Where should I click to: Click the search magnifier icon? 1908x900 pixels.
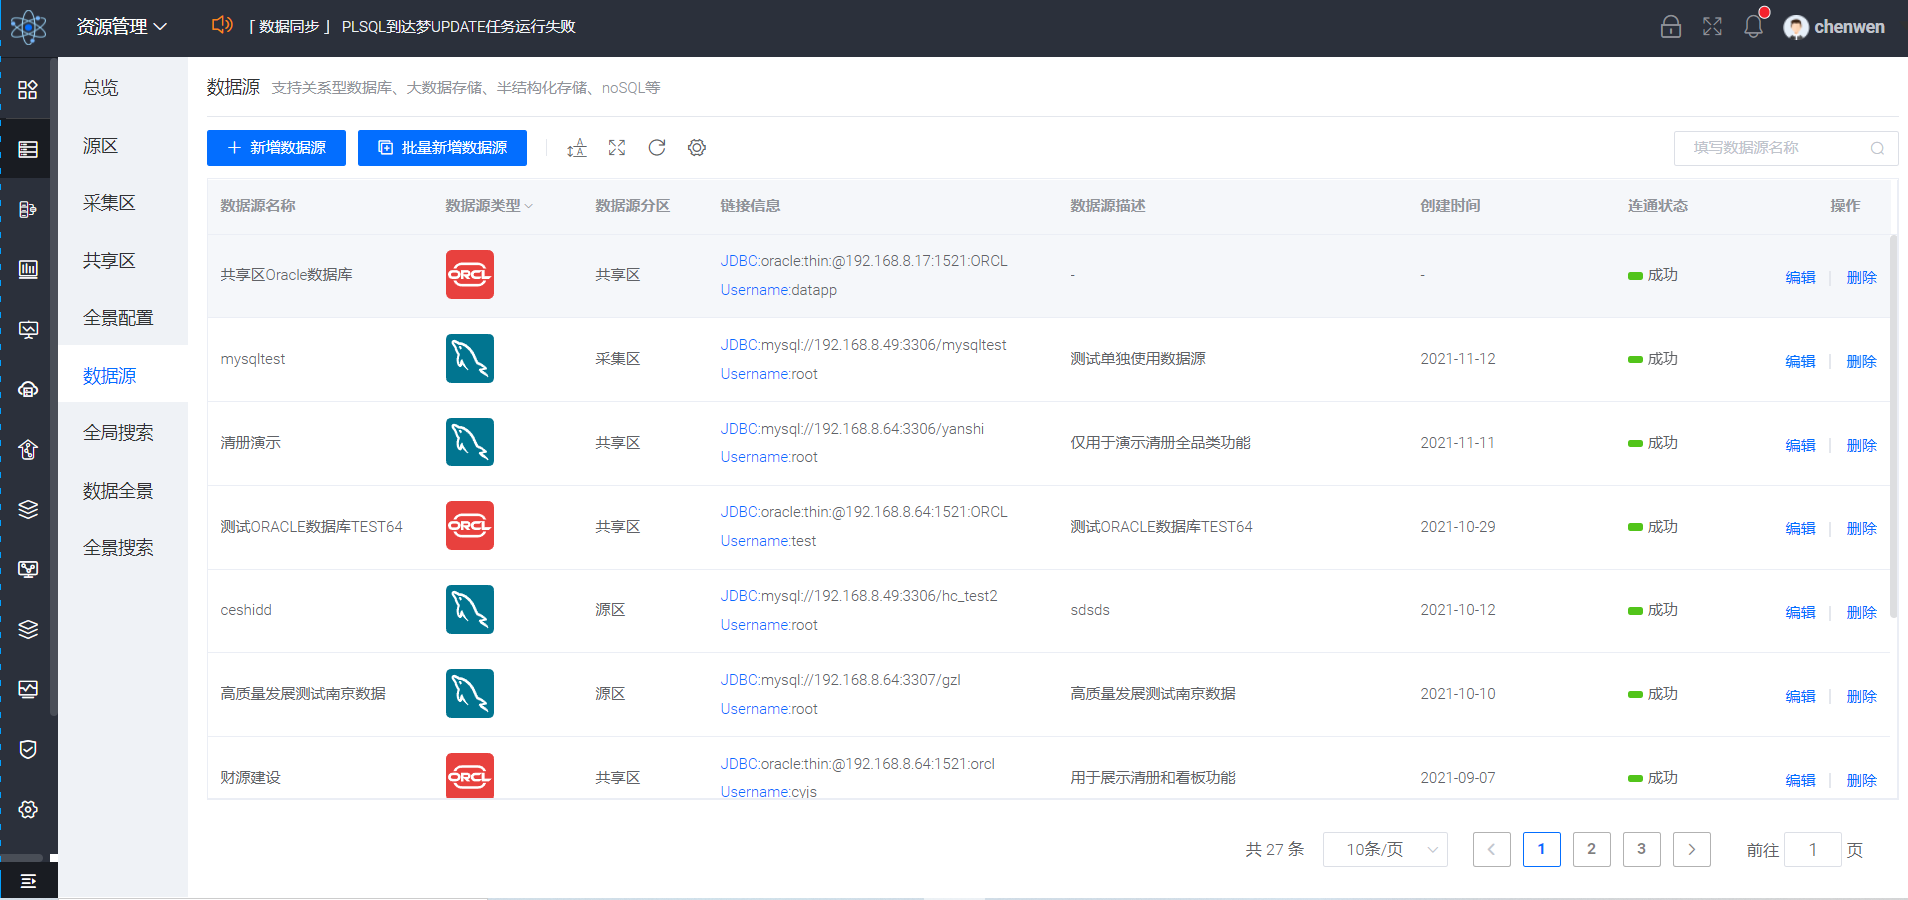(1877, 148)
